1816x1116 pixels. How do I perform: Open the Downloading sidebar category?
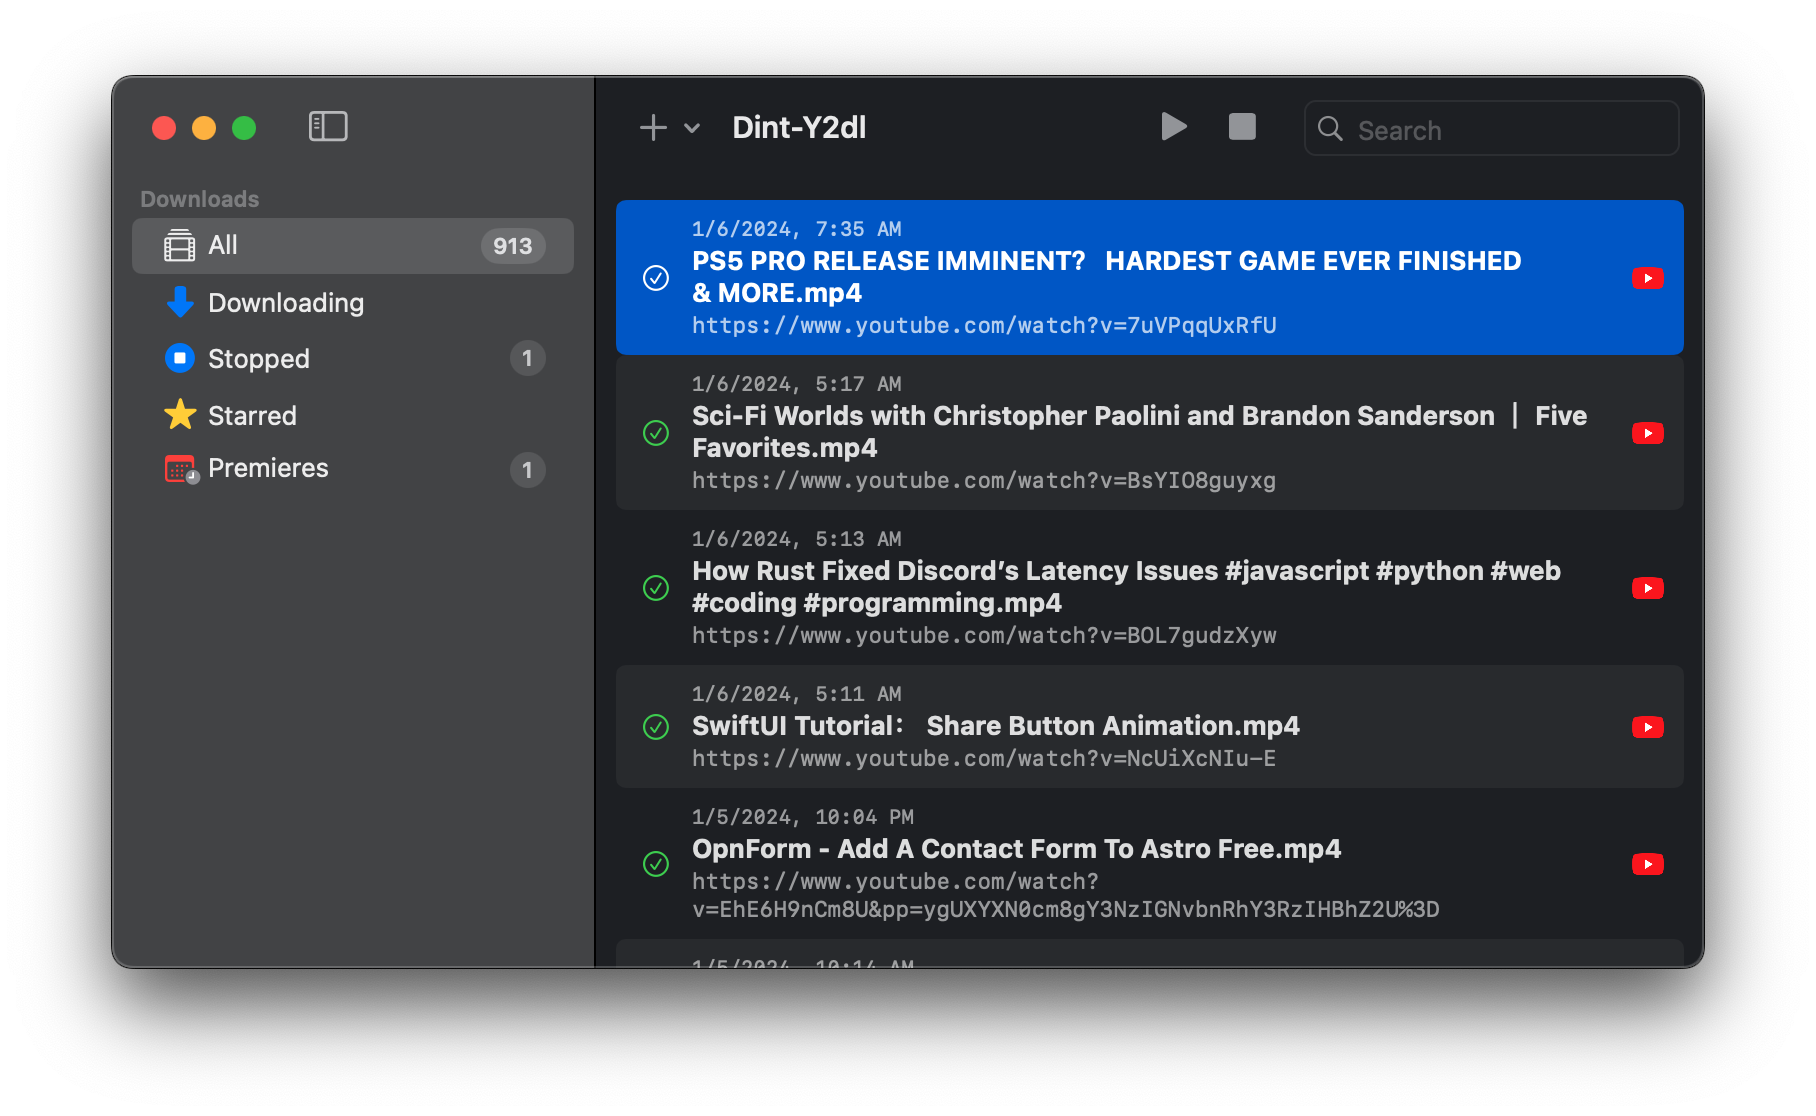click(353, 303)
